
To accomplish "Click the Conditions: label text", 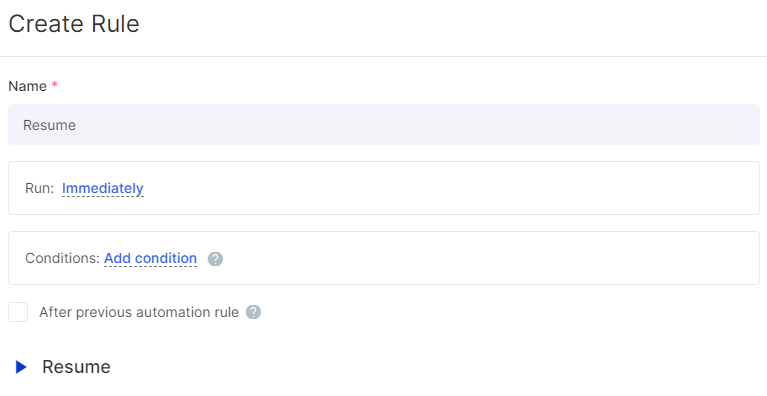I will 62,258.
